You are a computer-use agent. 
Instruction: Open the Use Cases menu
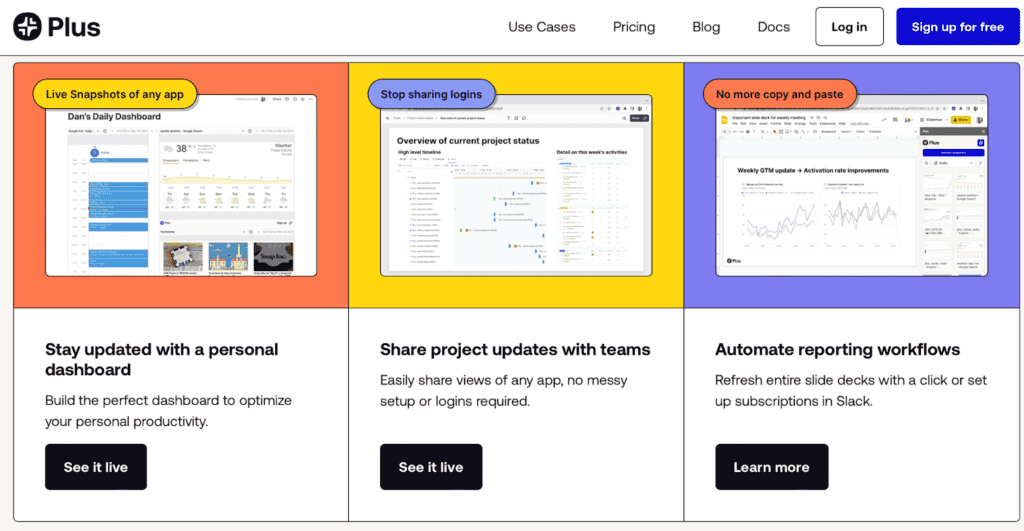[541, 27]
